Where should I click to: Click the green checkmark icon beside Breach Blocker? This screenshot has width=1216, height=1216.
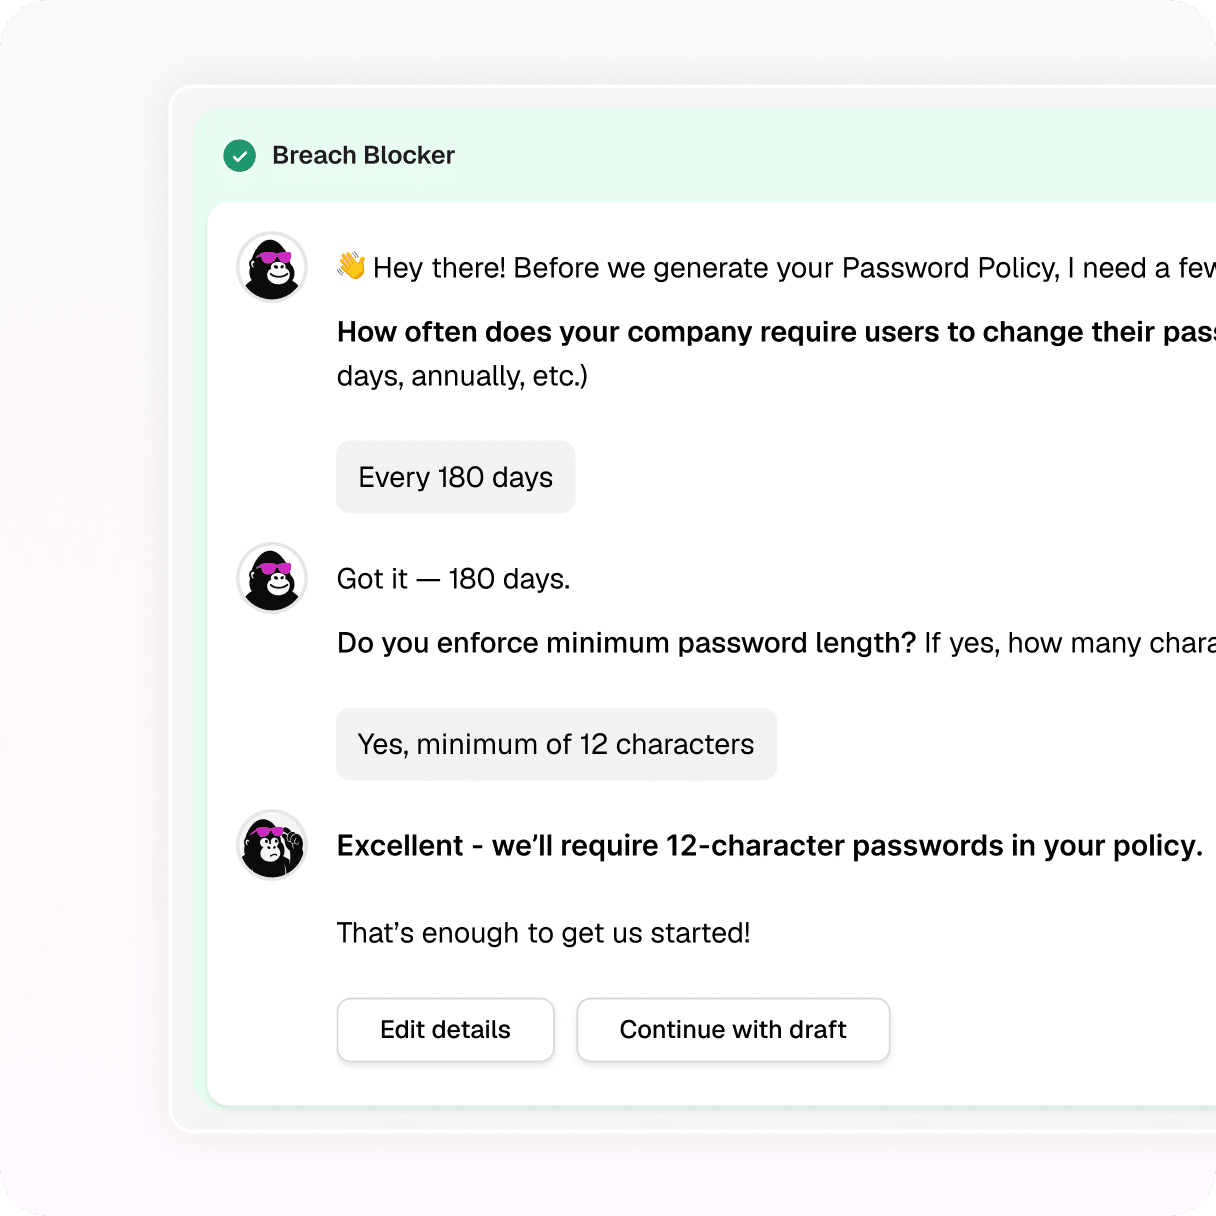pos(240,156)
